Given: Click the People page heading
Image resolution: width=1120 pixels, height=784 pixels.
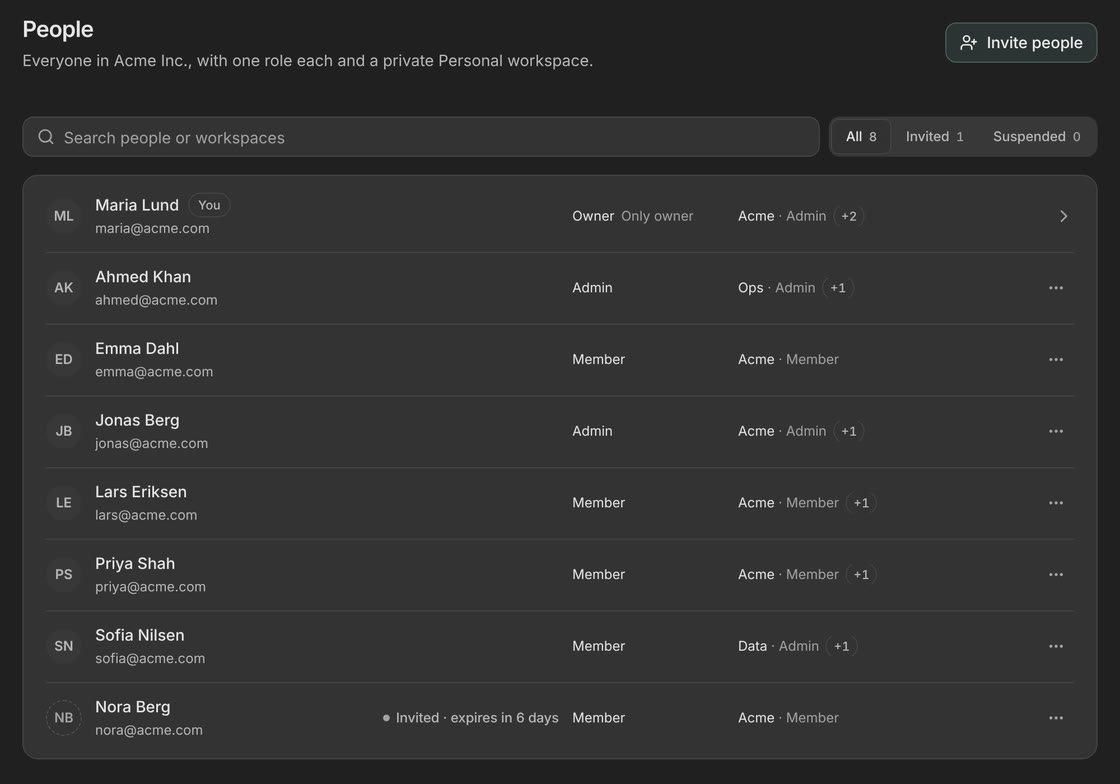Looking at the screenshot, I should click(58, 29).
